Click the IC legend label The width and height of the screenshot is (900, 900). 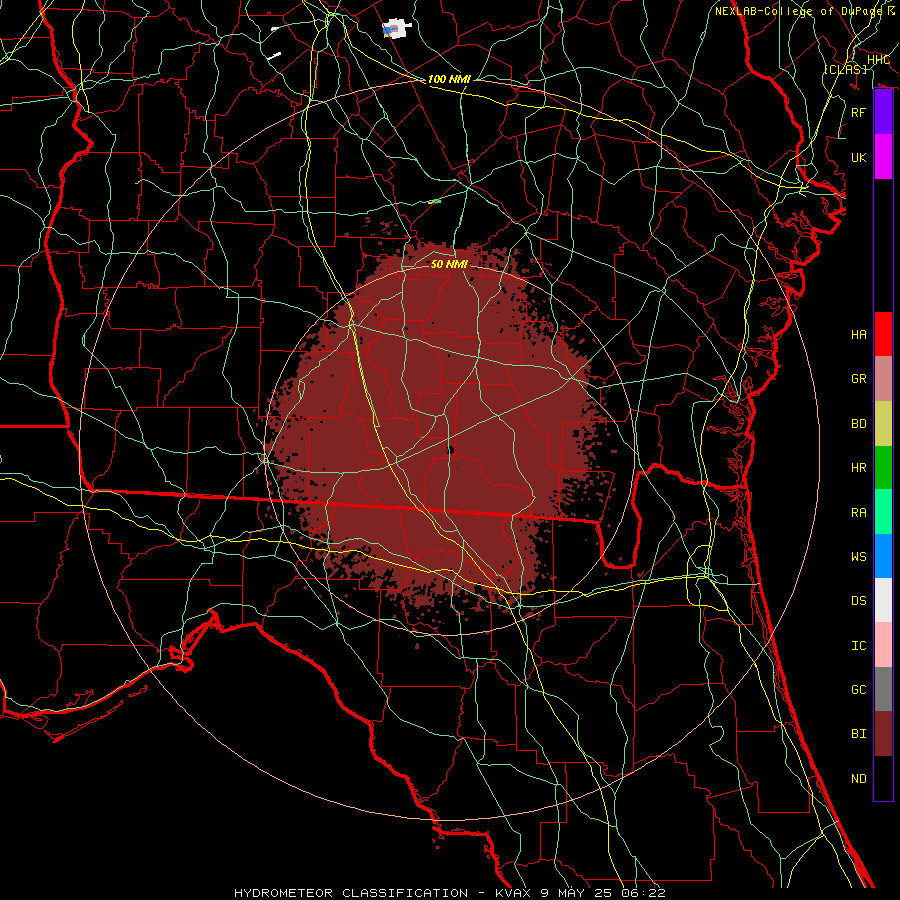coord(858,645)
